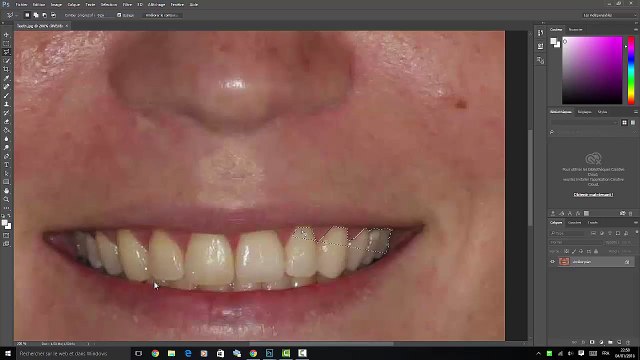Open the Fichier menu
640x360 pixels.
point(21,4)
